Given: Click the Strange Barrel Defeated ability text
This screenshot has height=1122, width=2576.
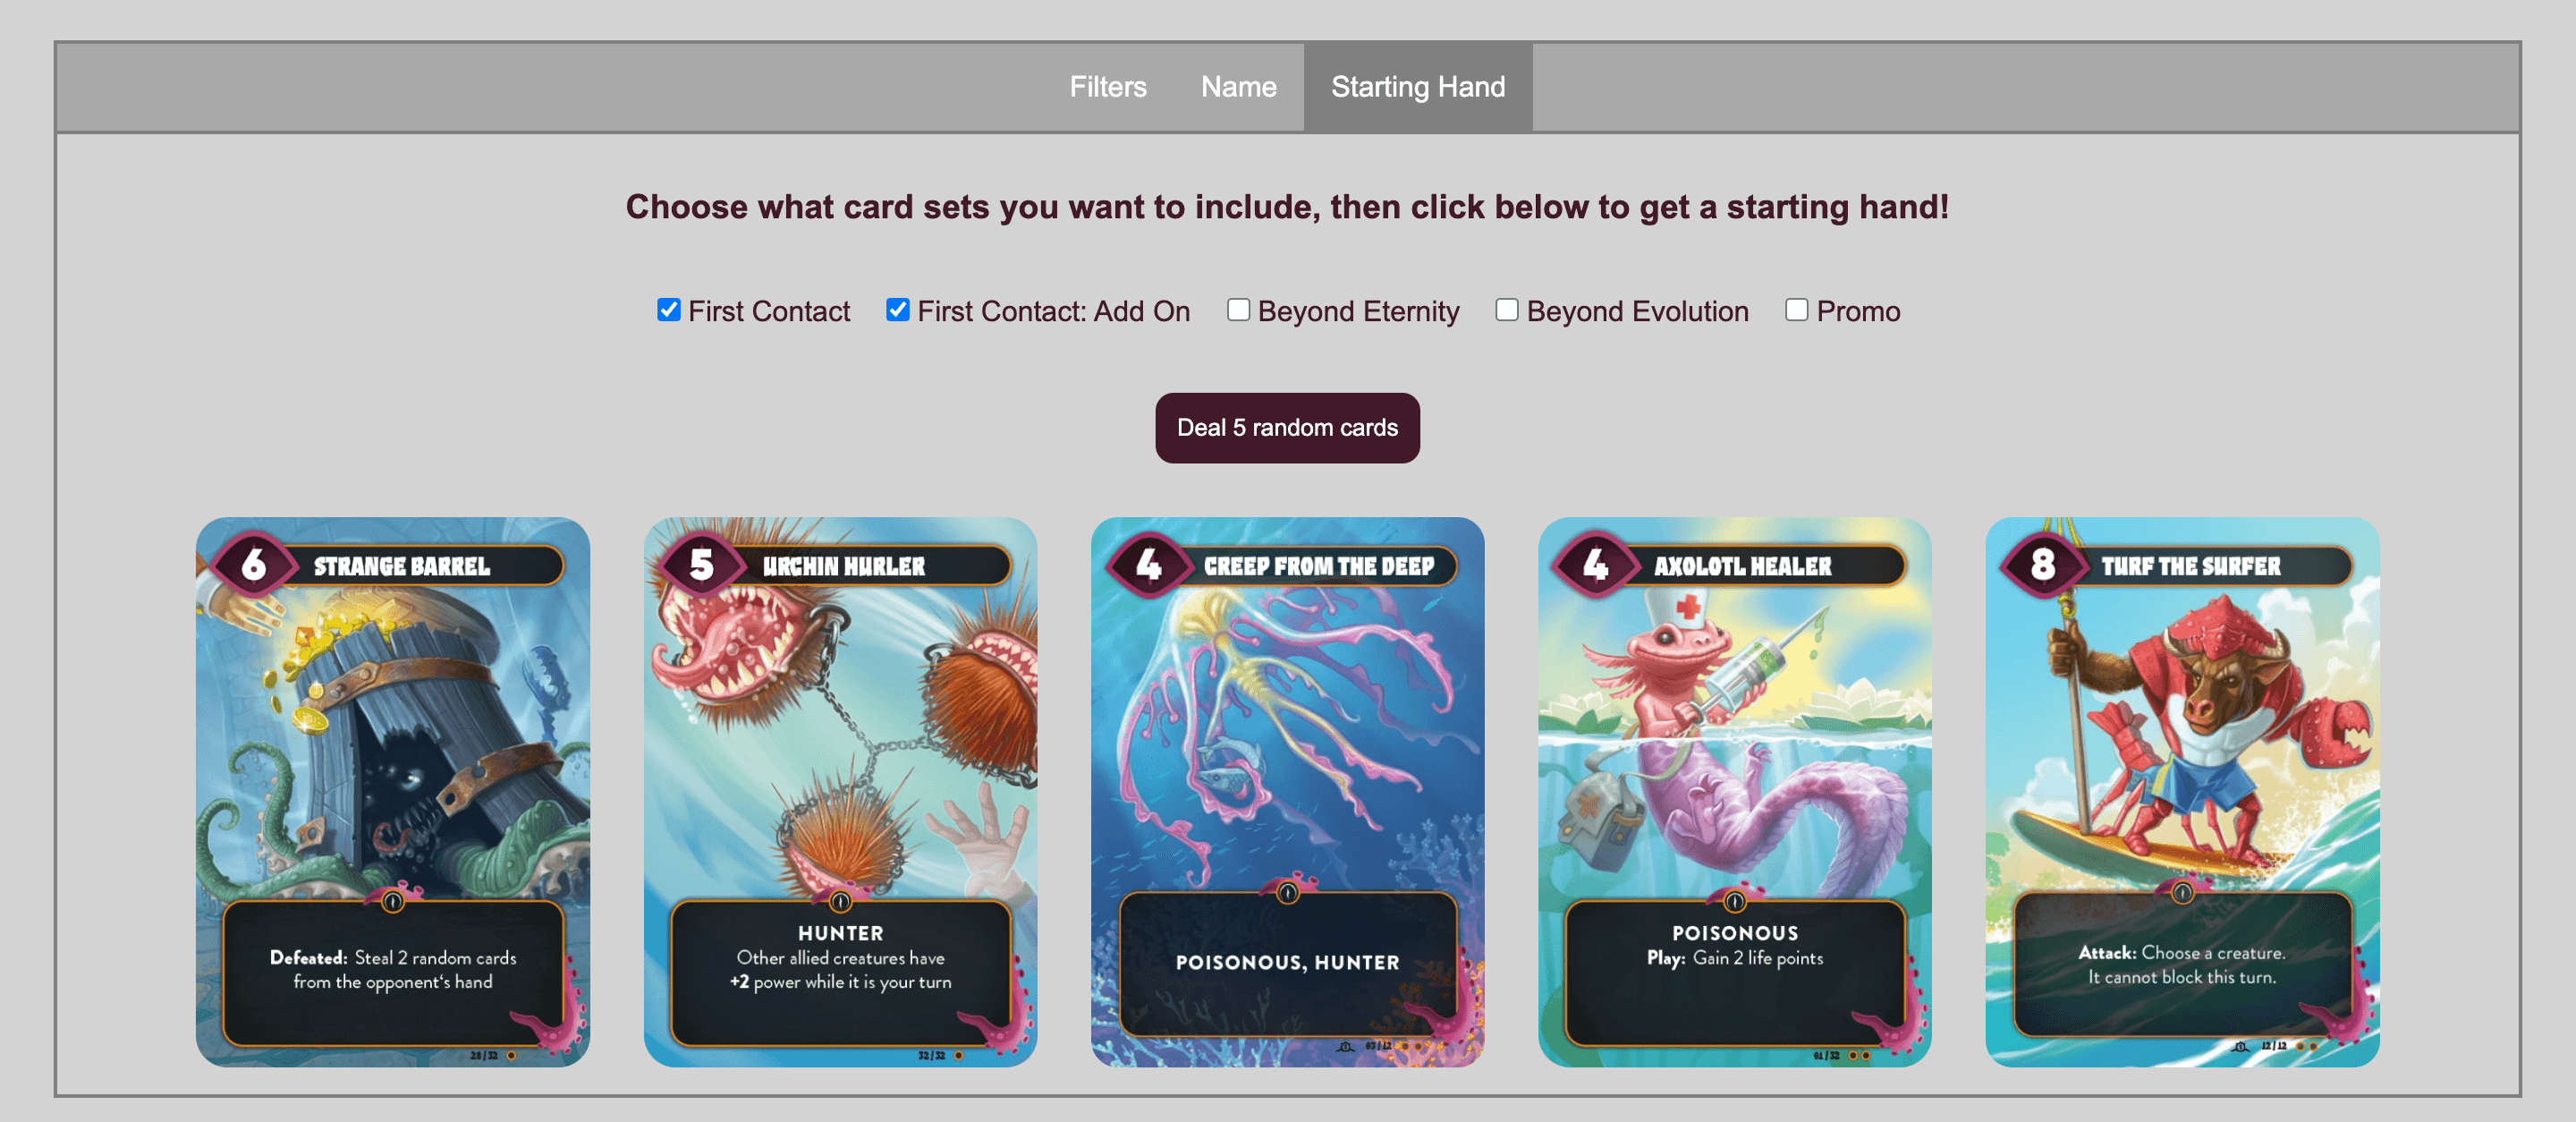Looking at the screenshot, I should click(x=393, y=970).
